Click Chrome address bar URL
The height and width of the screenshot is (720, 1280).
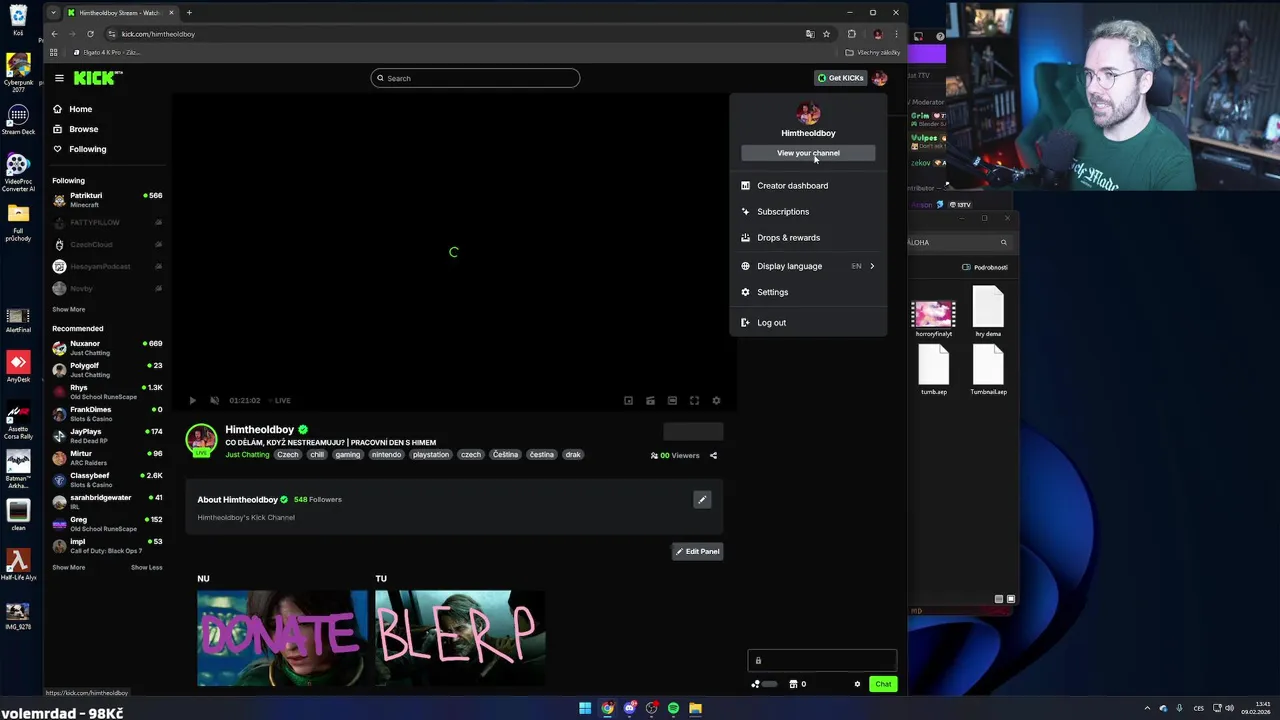point(158,34)
